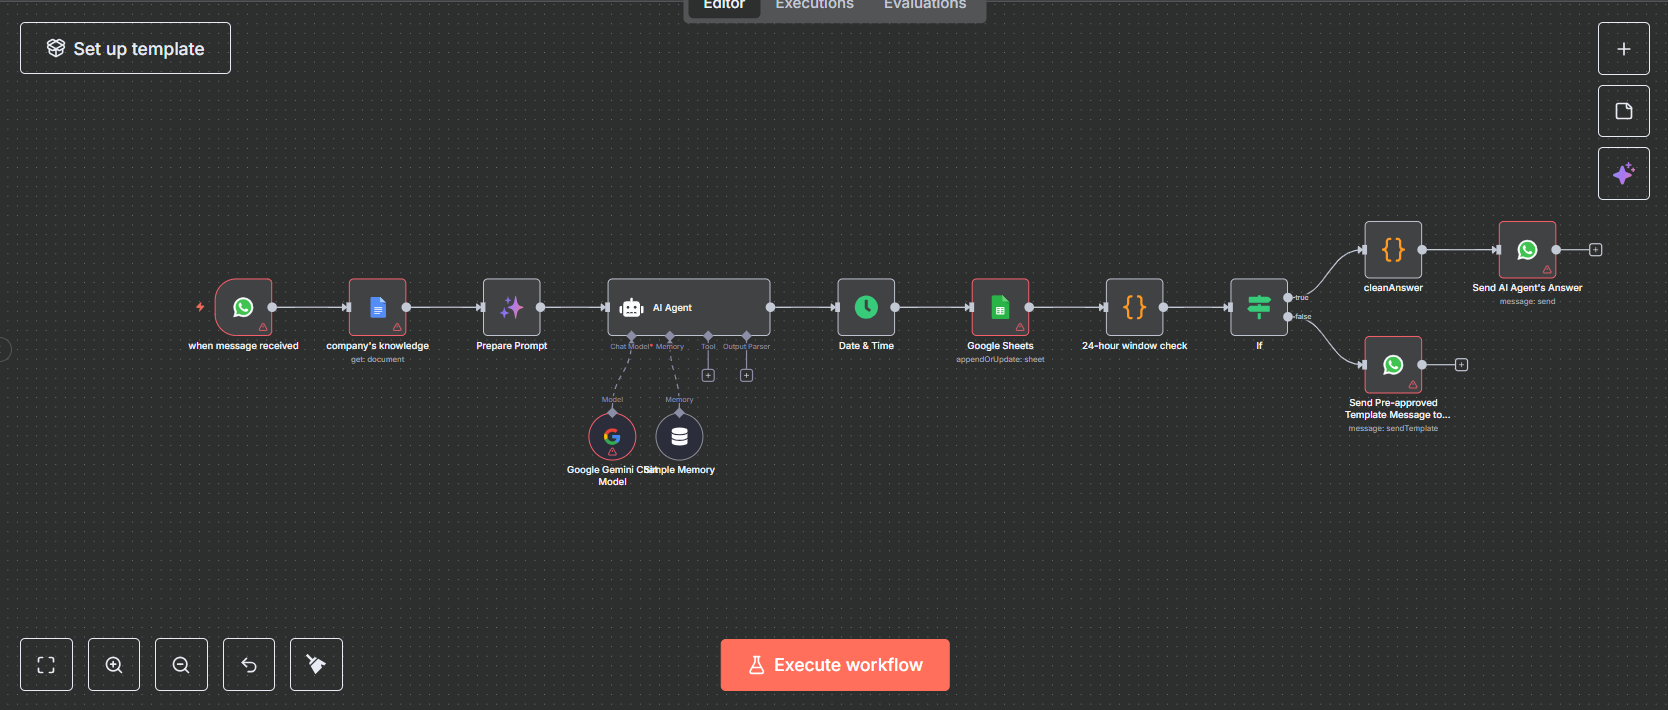1668x710 pixels.
Task: Click the 'Prepare Prompt' label
Action: [x=512, y=346]
